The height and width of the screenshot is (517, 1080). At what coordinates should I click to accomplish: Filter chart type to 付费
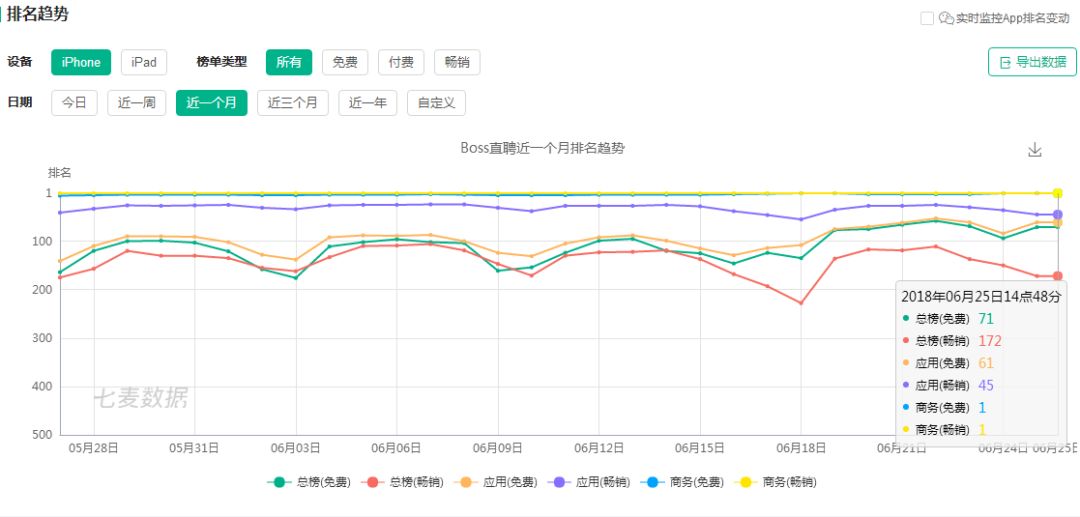[401, 62]
